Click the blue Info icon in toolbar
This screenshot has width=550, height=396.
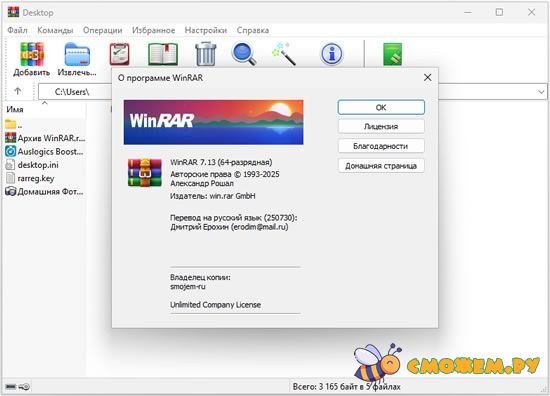331,54
